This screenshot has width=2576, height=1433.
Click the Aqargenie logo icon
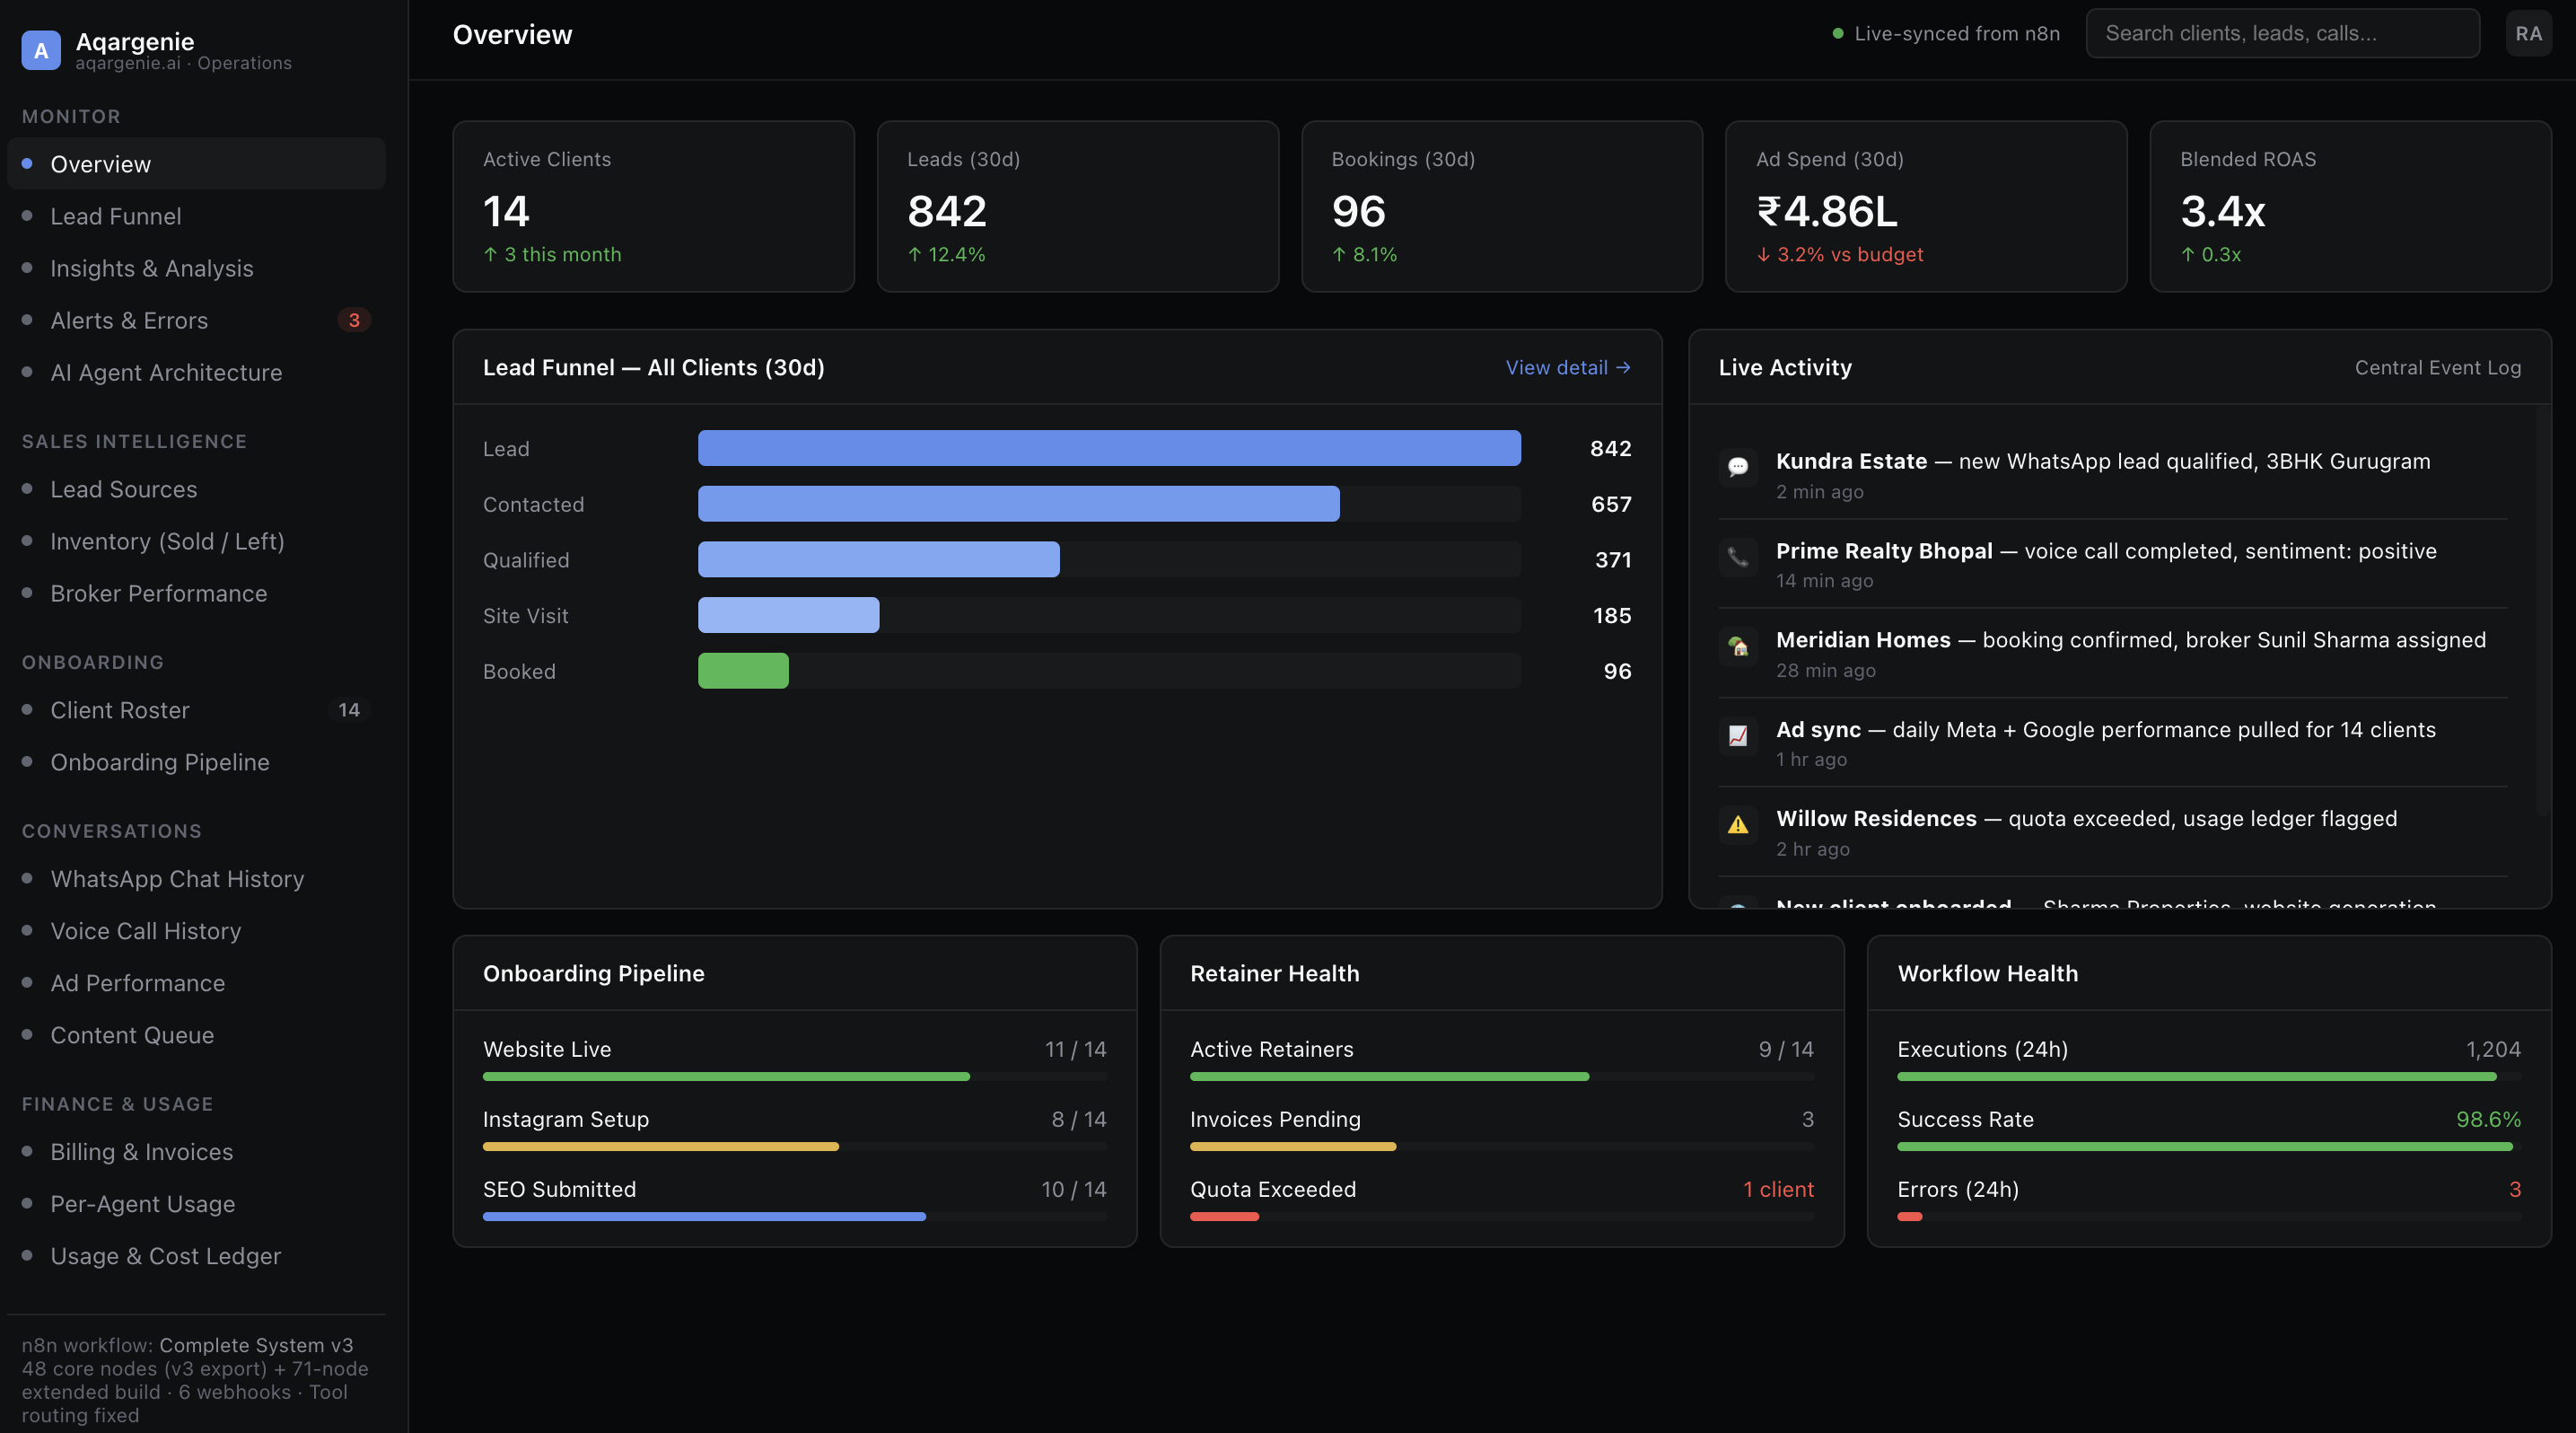(41, 50)
